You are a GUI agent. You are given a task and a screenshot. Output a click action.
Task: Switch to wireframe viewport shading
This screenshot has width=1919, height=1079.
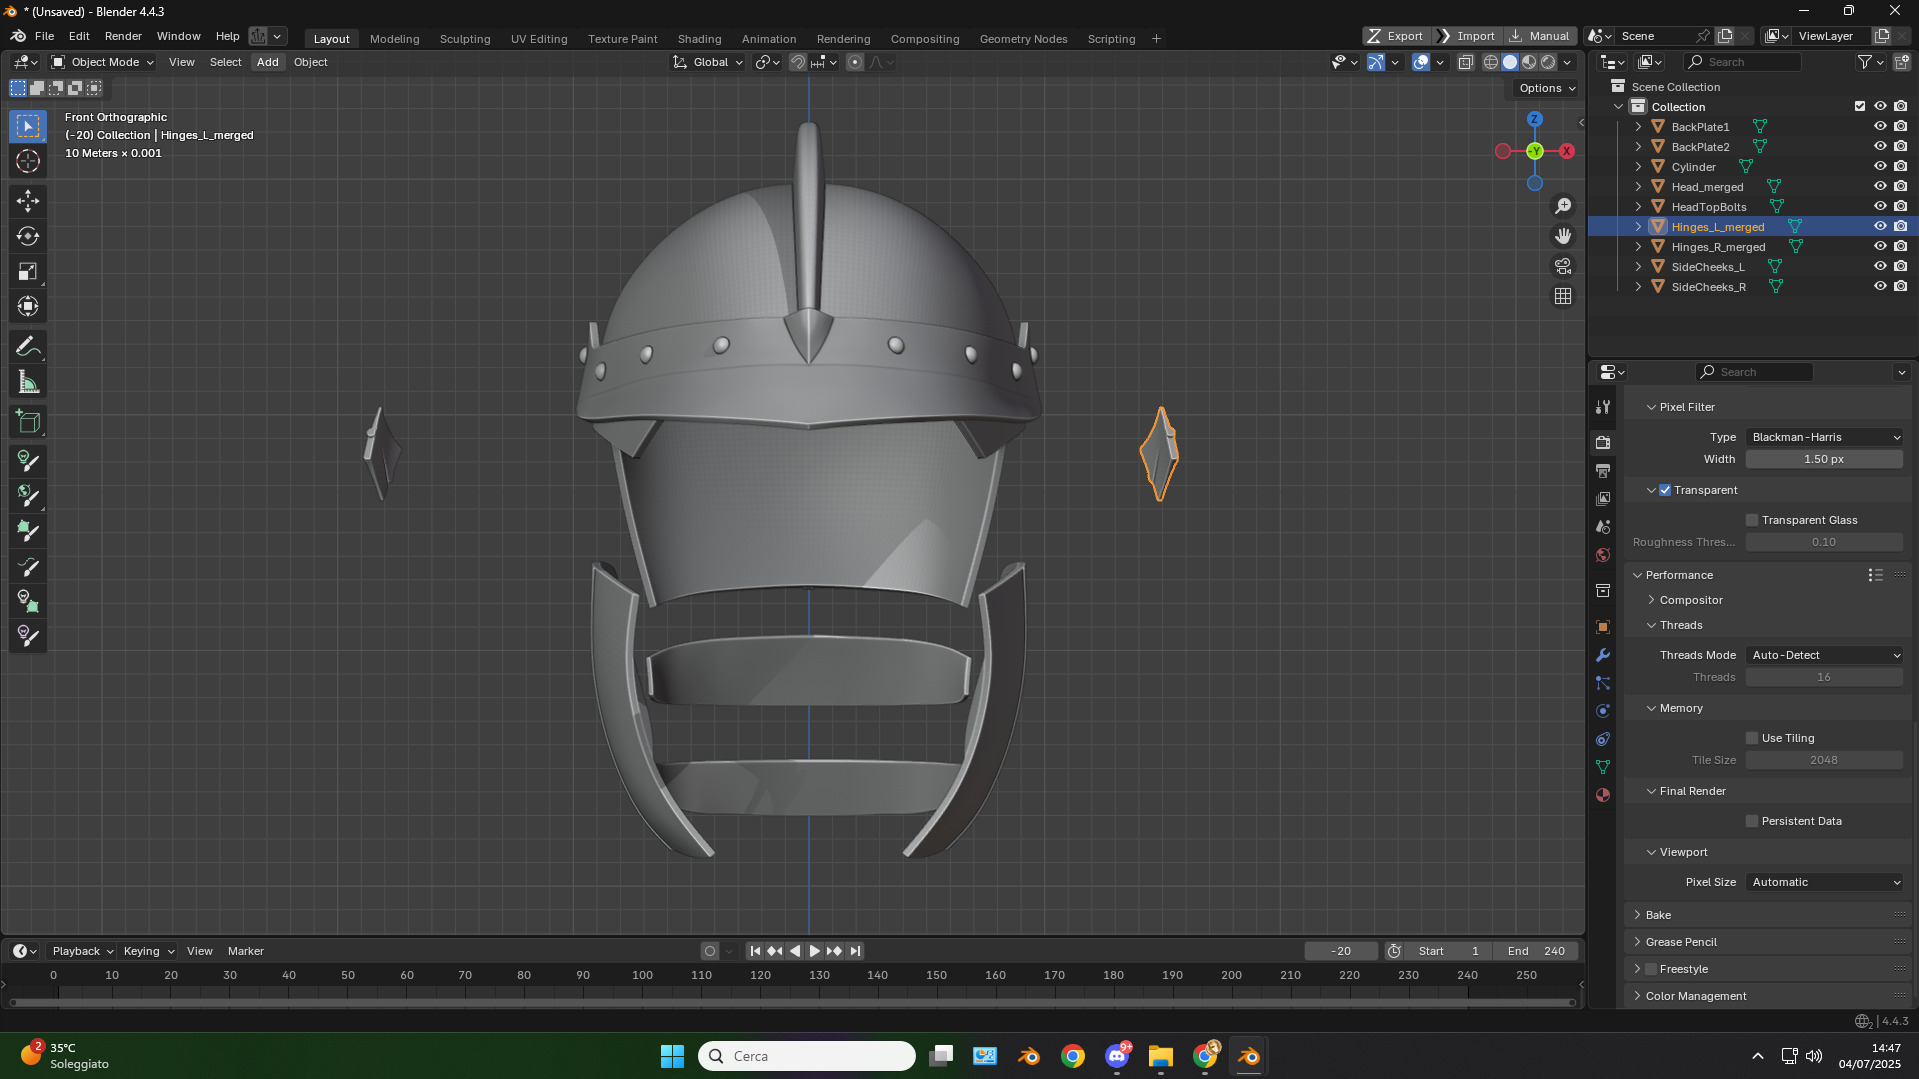click(1491, 62)
